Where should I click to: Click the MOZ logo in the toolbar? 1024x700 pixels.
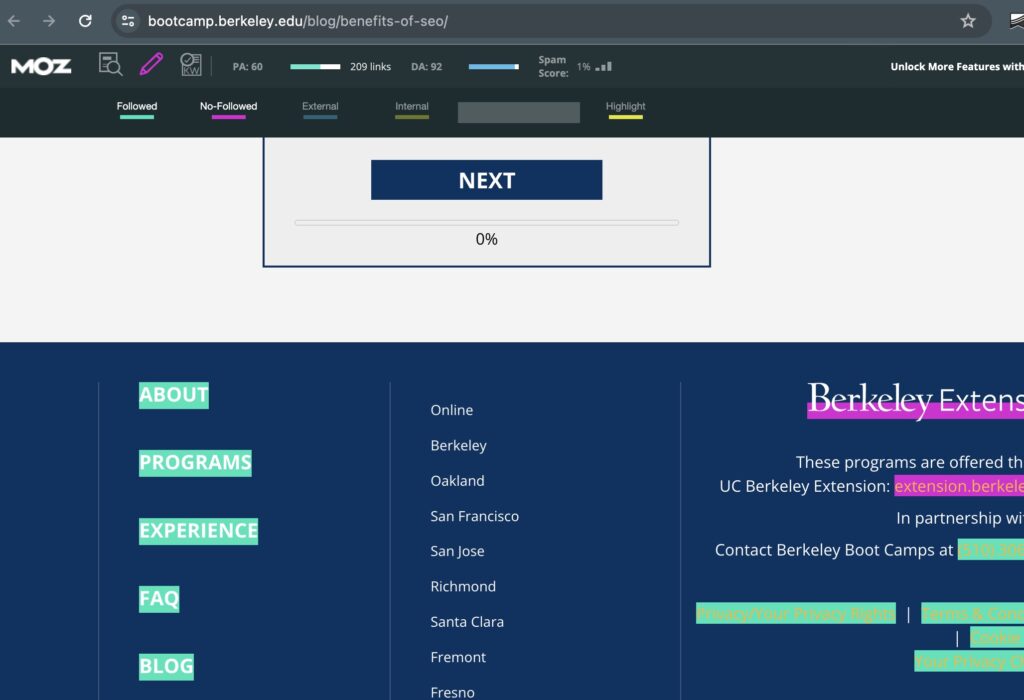click(40, 66)
